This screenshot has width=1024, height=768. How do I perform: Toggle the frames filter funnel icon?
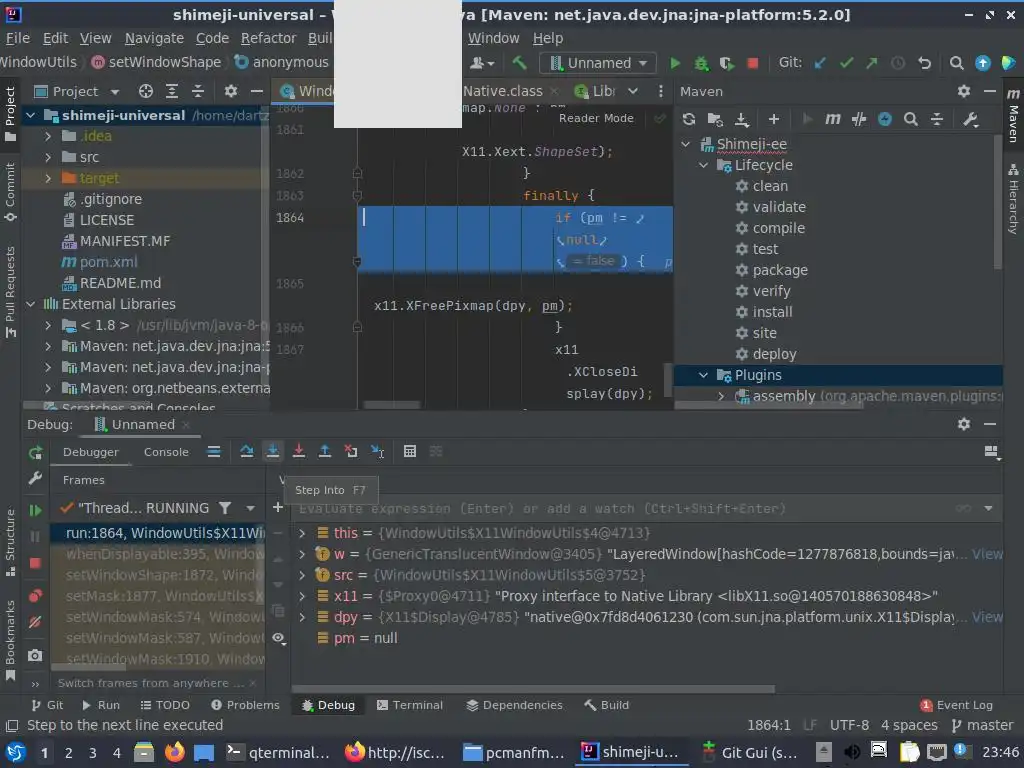225,507
